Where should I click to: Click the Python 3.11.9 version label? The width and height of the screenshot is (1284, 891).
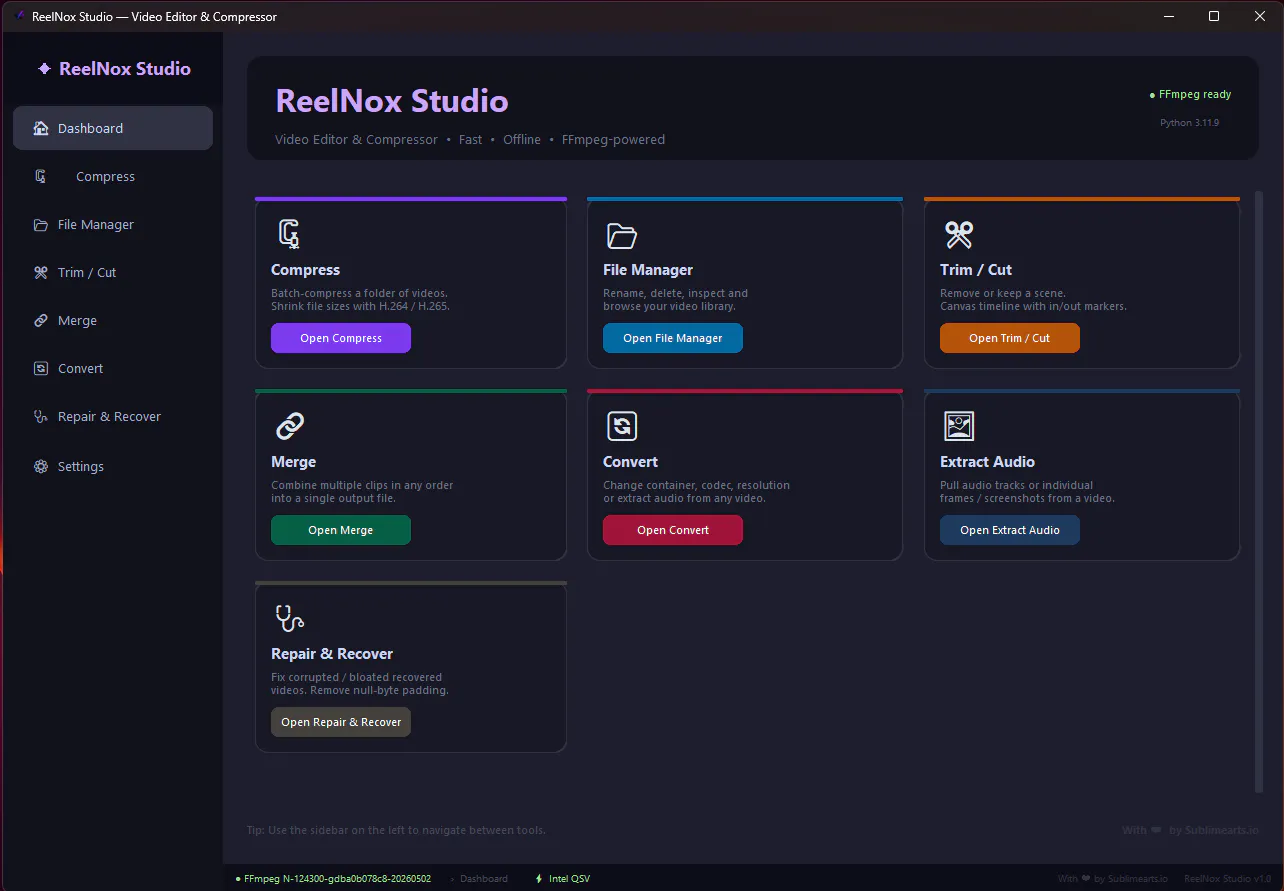pyautogui.click(x=1189, y=123)
